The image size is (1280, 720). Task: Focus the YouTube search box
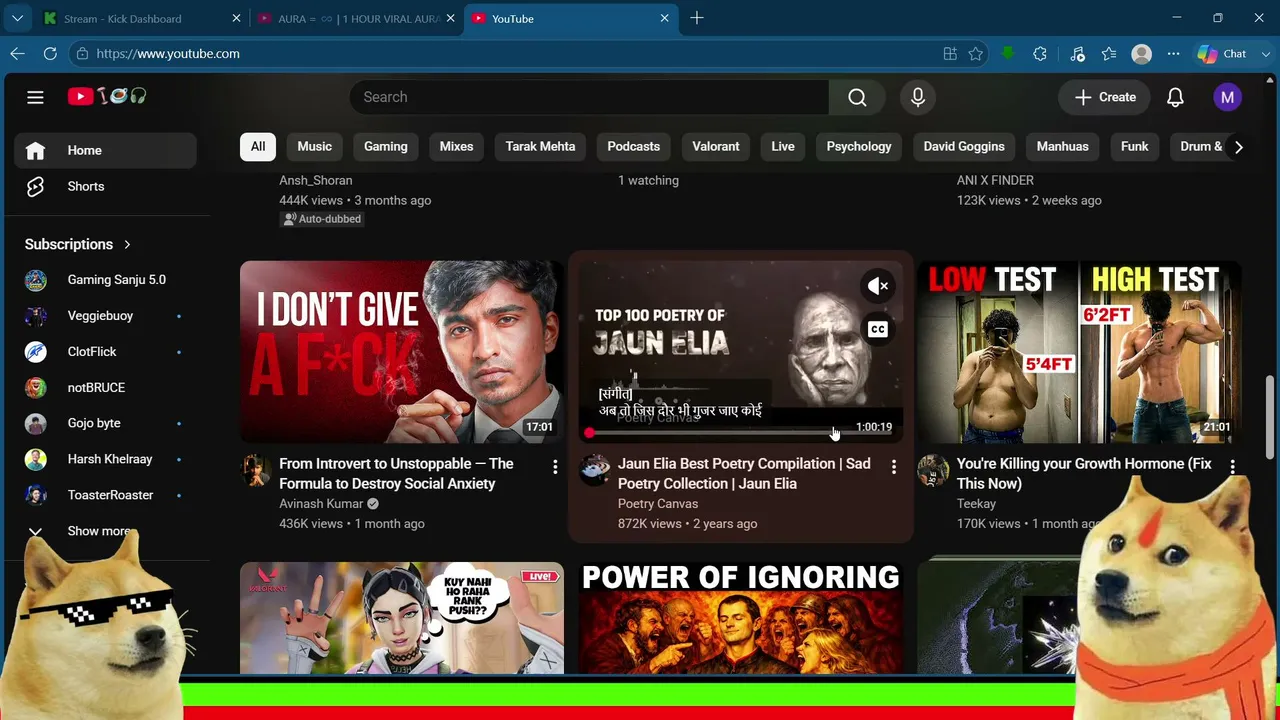click(589, 97)
